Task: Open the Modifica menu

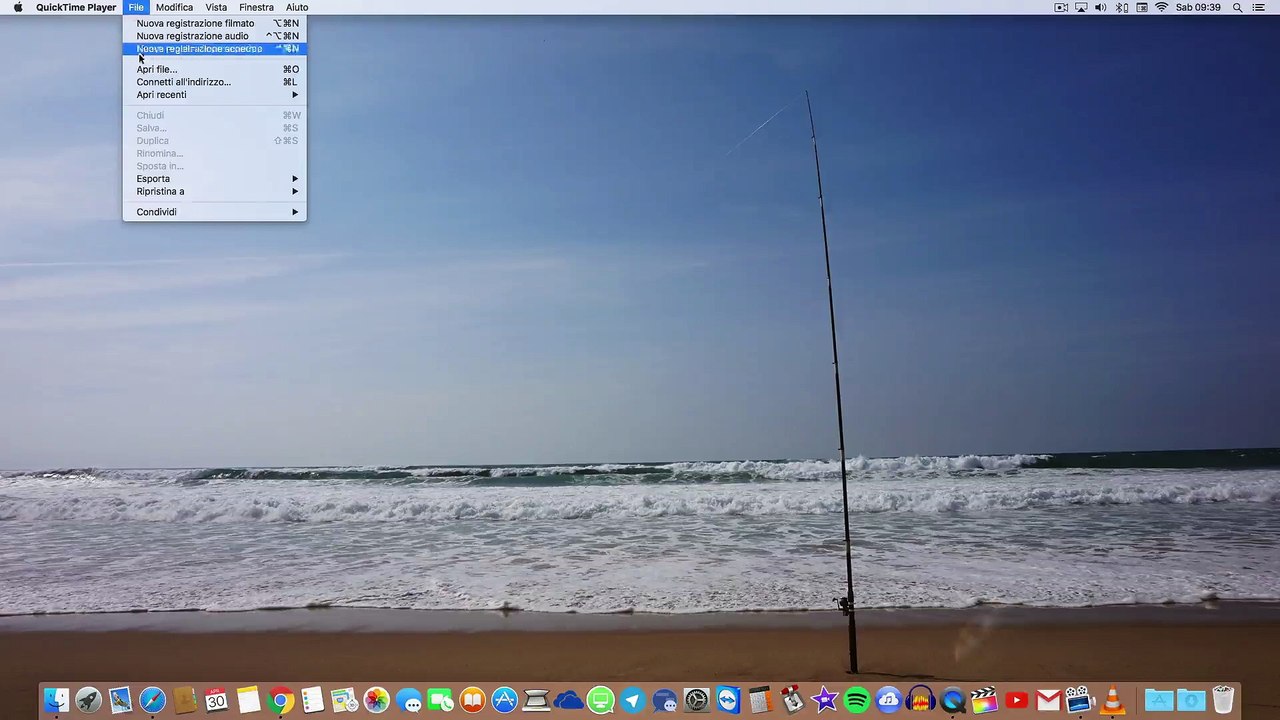Action: [174, 7]
